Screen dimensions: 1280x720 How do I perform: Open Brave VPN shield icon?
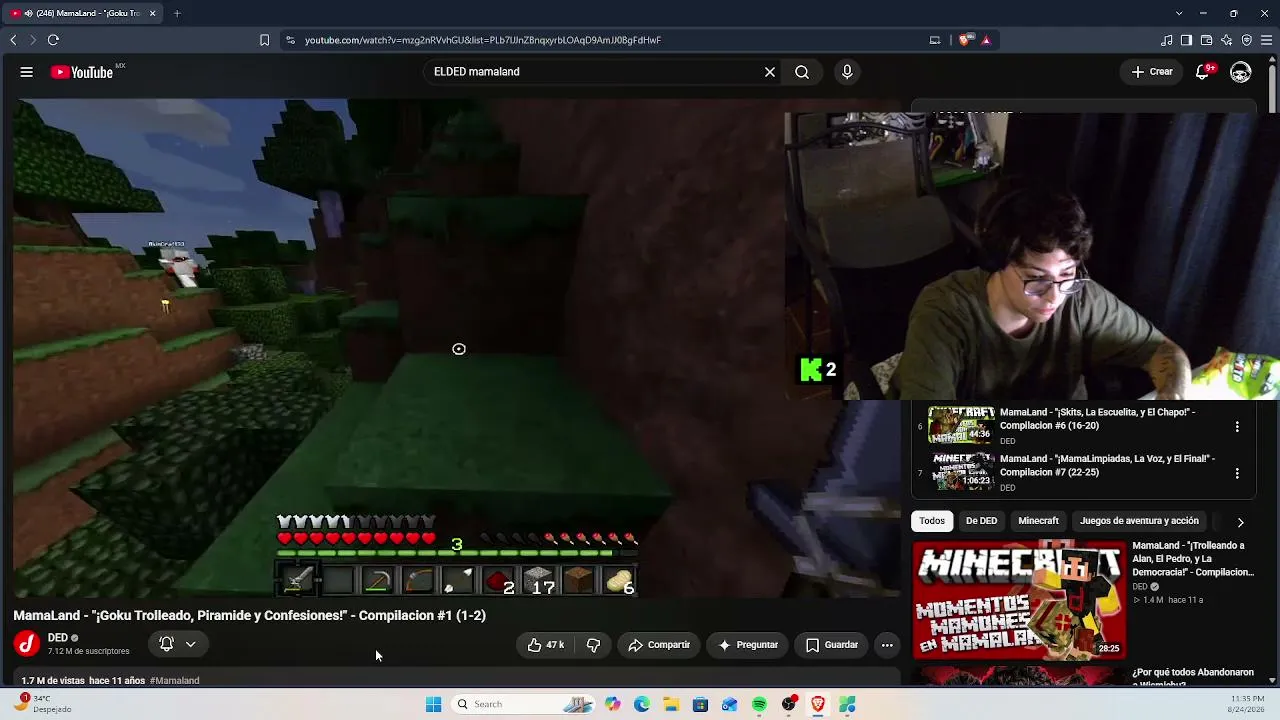pos(1246,40)
